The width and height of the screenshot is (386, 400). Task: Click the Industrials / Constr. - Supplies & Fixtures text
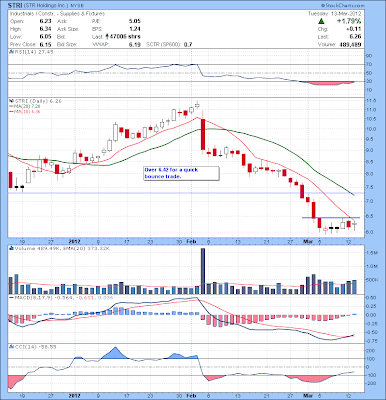coord(57,14)
